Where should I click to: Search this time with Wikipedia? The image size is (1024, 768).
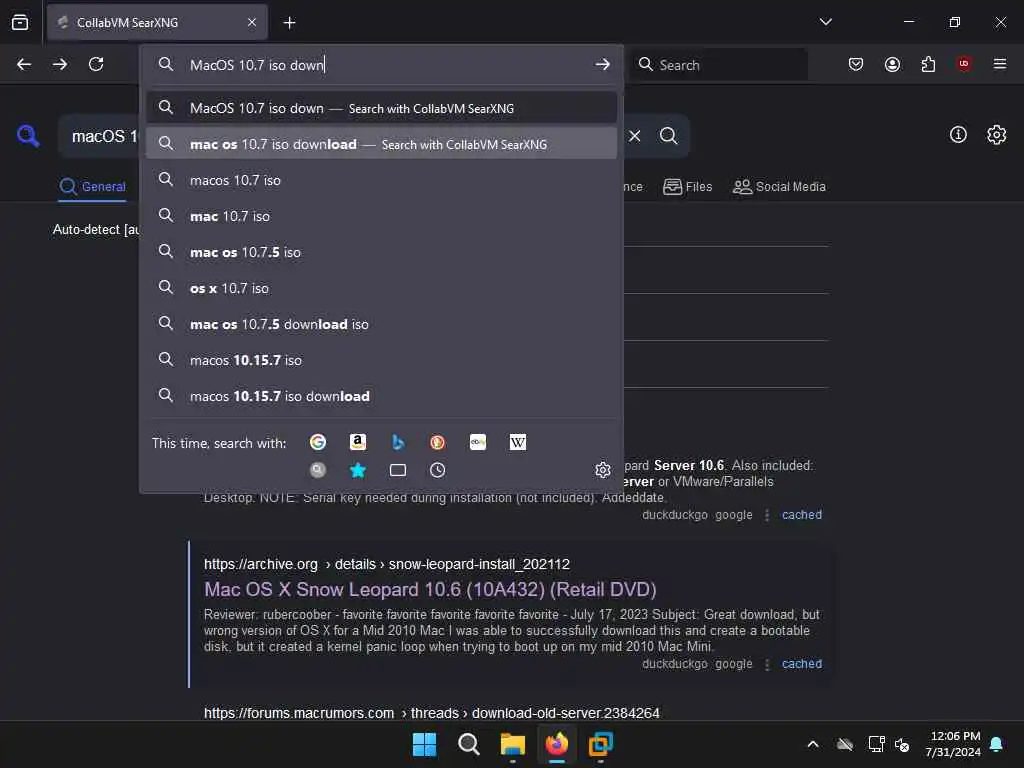(x=518, y=442)
